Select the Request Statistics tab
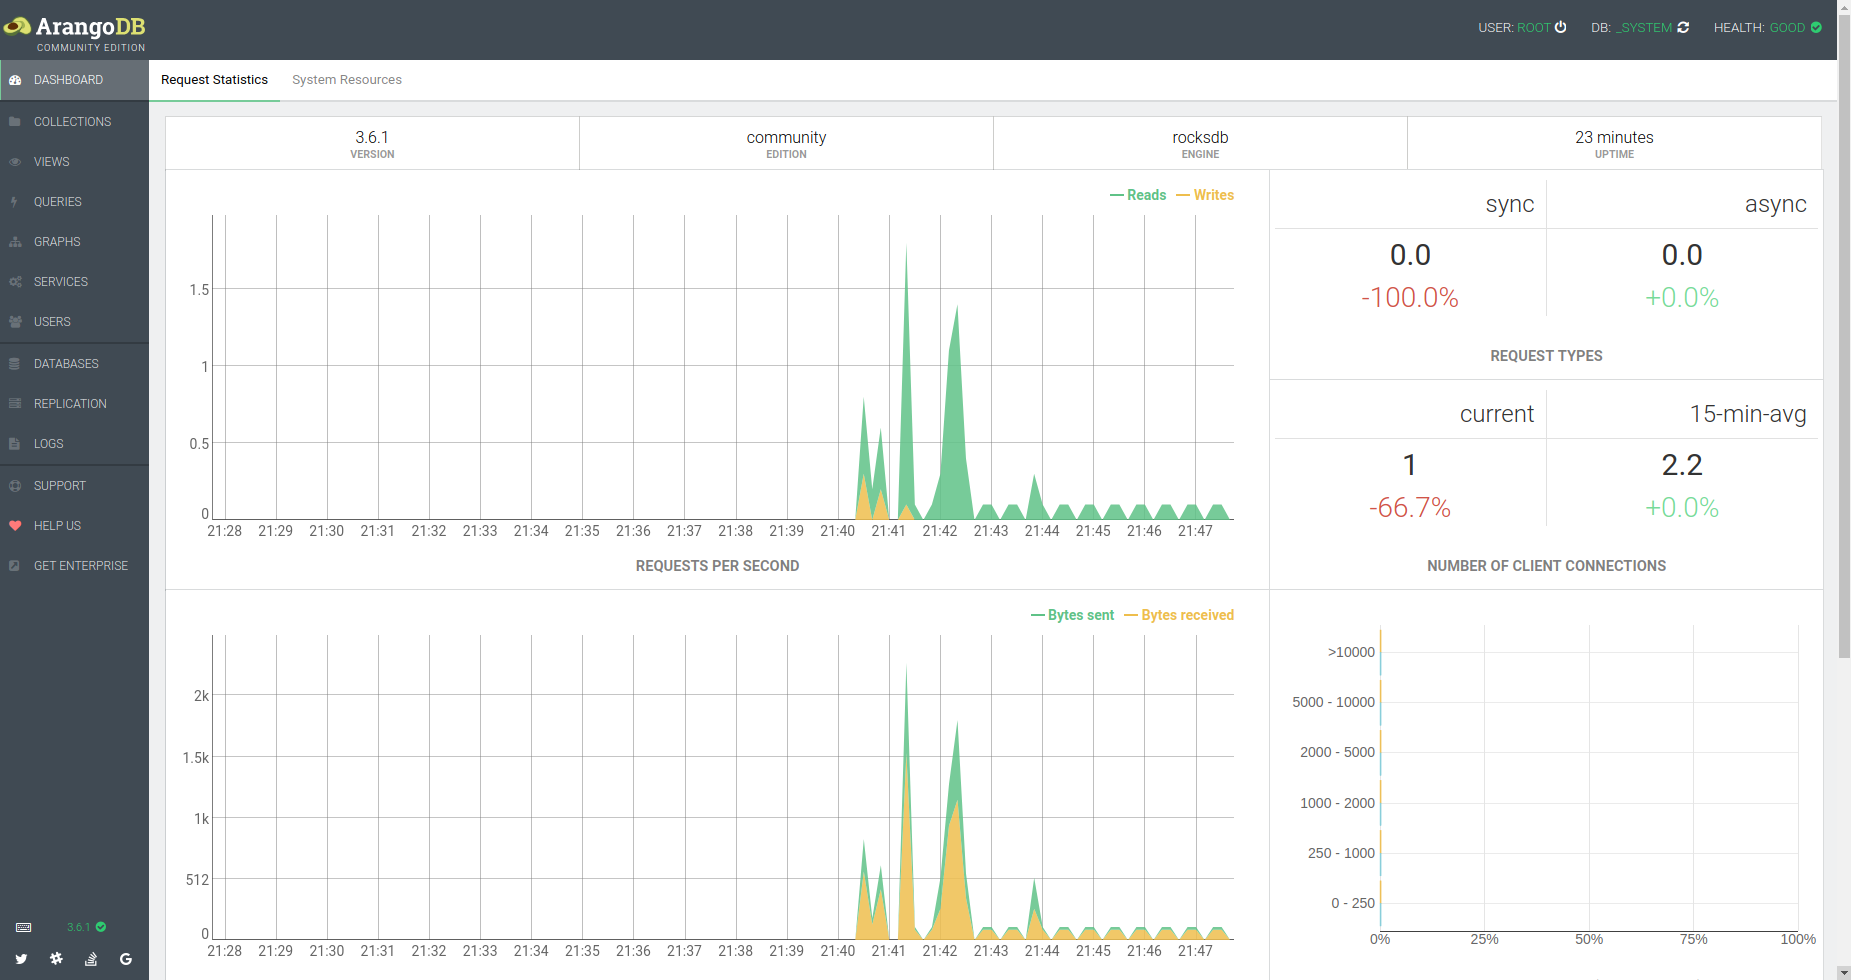The height and width of the screenshot is (980, 1851). 214,80
